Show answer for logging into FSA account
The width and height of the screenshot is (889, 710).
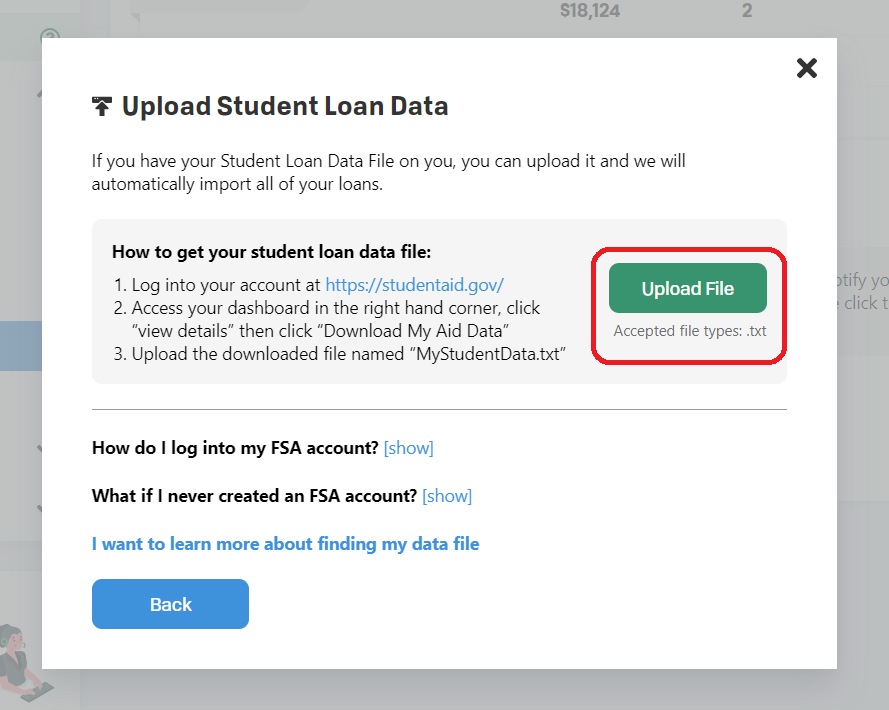tap(408, 448)
